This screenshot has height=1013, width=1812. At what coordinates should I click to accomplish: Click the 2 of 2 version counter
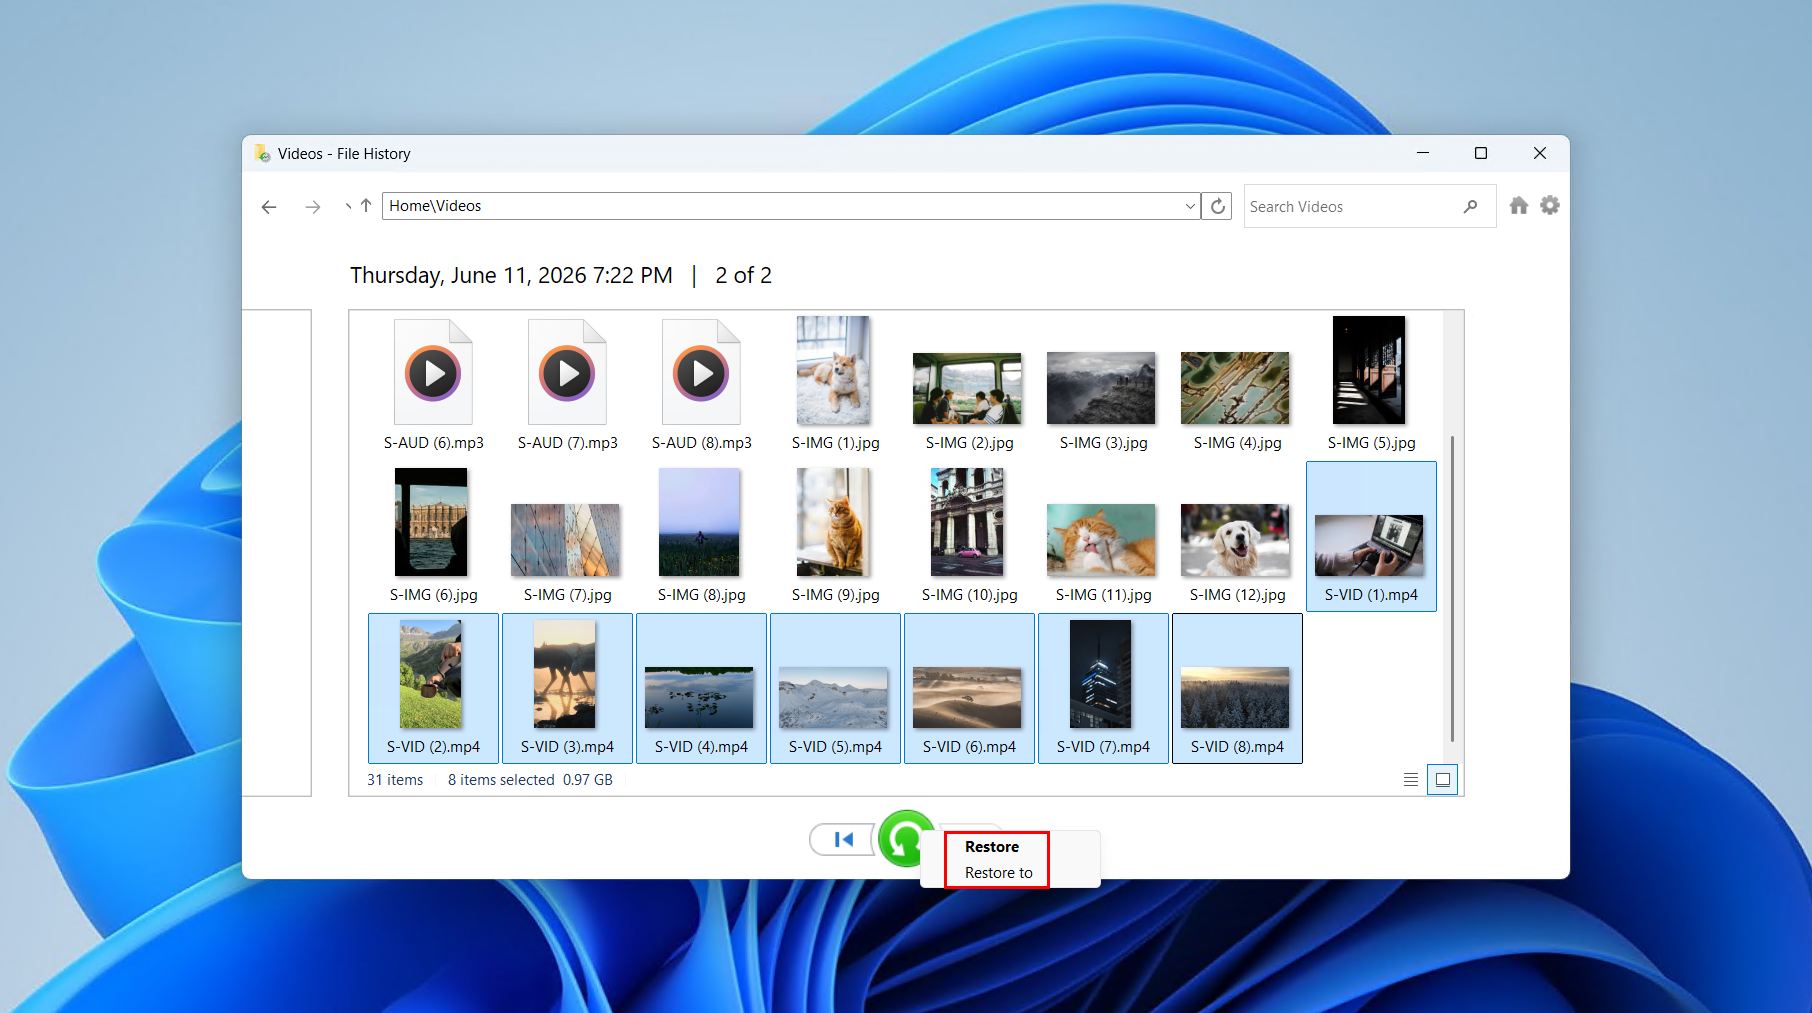click(x=743, y=276)
